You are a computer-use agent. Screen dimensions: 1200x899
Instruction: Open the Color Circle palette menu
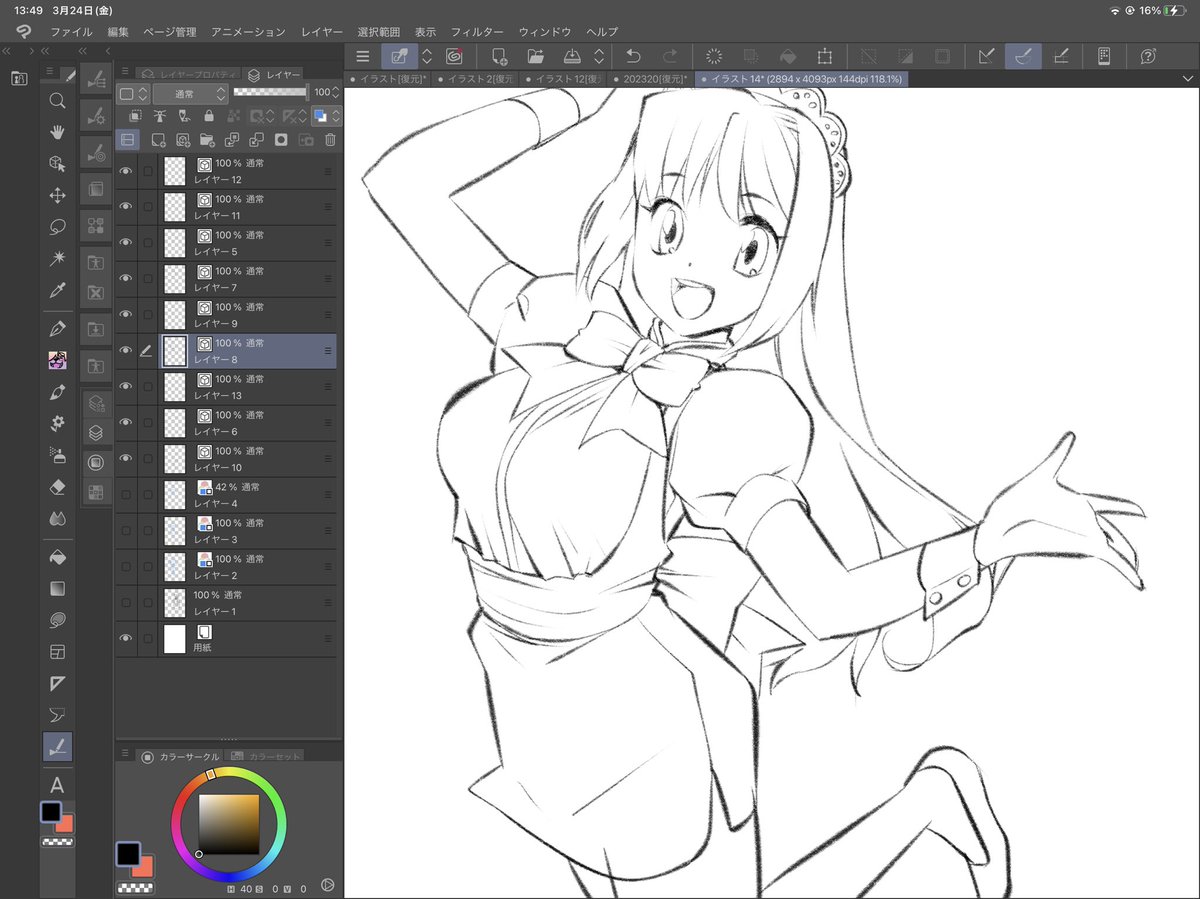coord(125,755)
